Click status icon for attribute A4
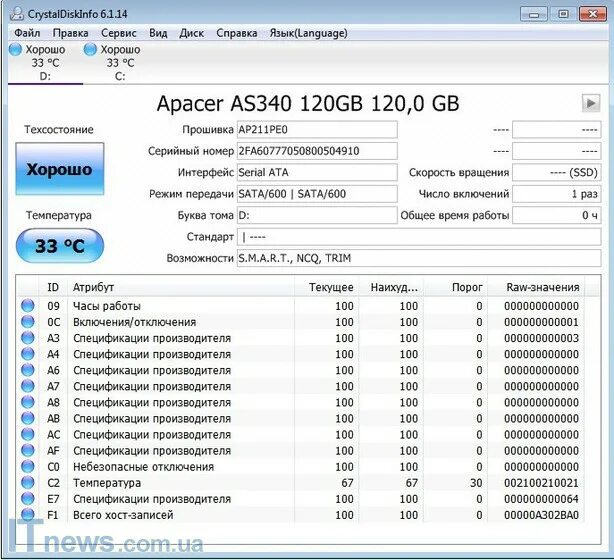 27,354
